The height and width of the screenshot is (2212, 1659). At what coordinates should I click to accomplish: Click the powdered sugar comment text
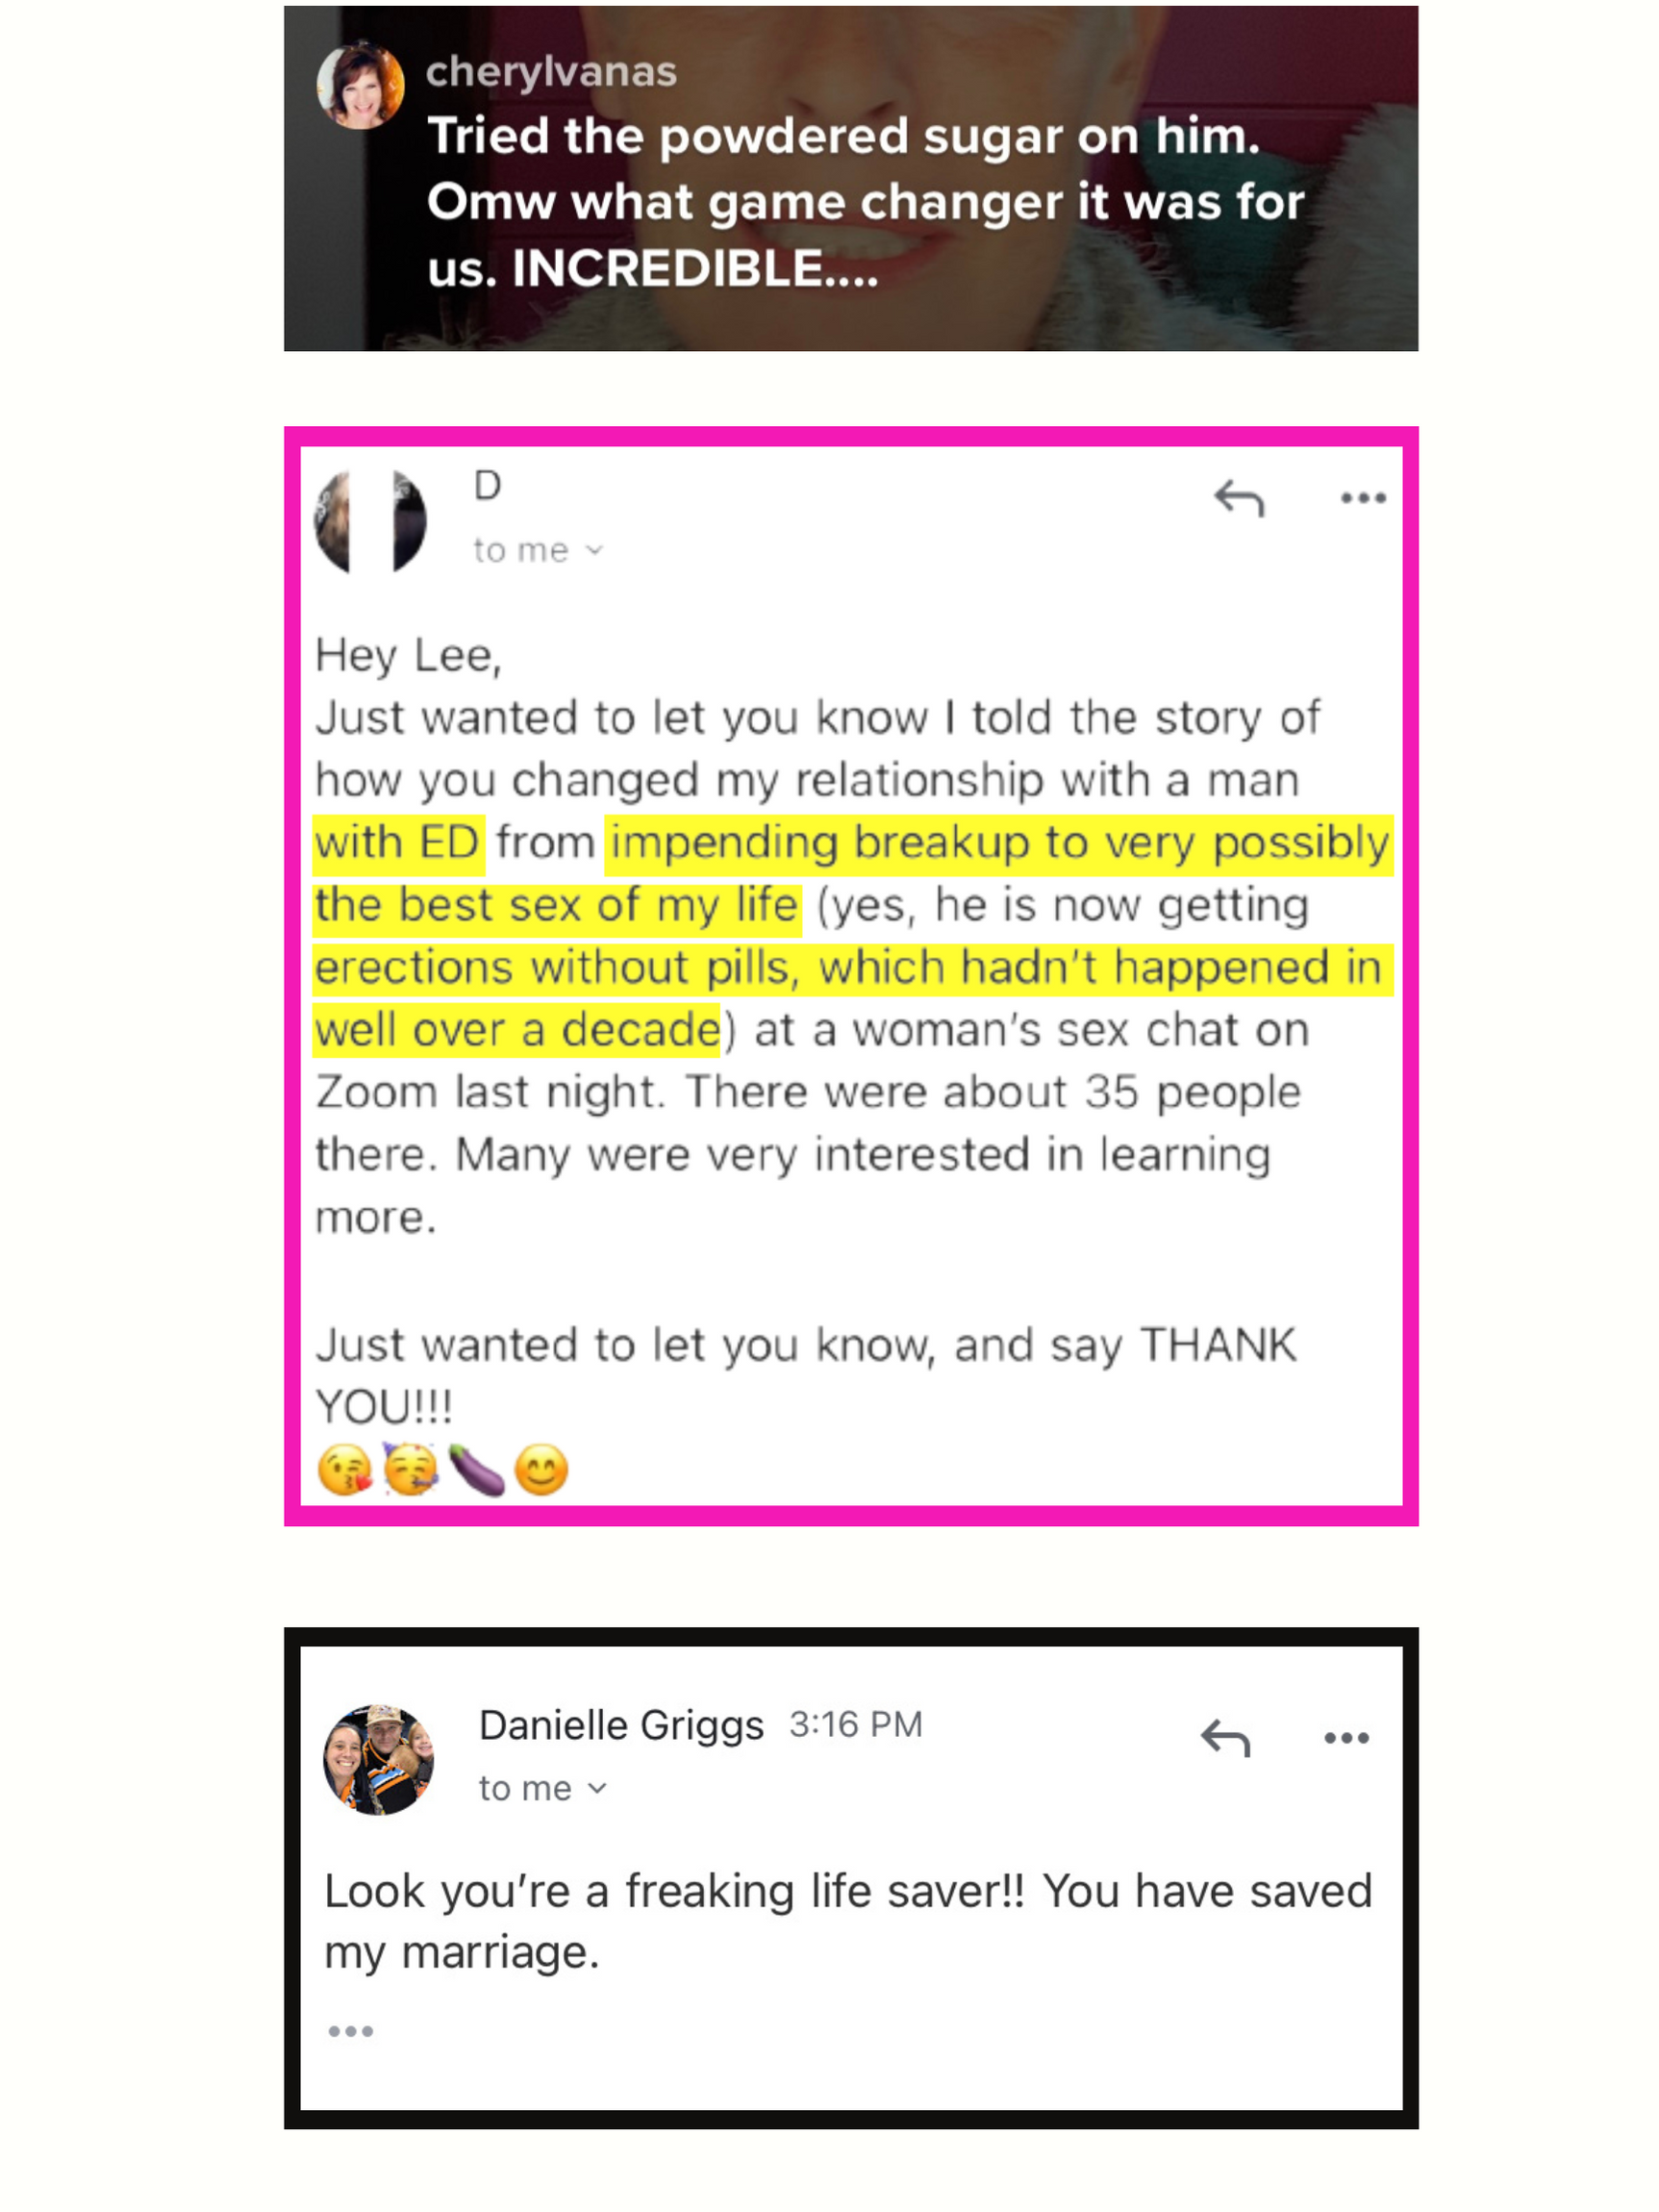point(866,202)
